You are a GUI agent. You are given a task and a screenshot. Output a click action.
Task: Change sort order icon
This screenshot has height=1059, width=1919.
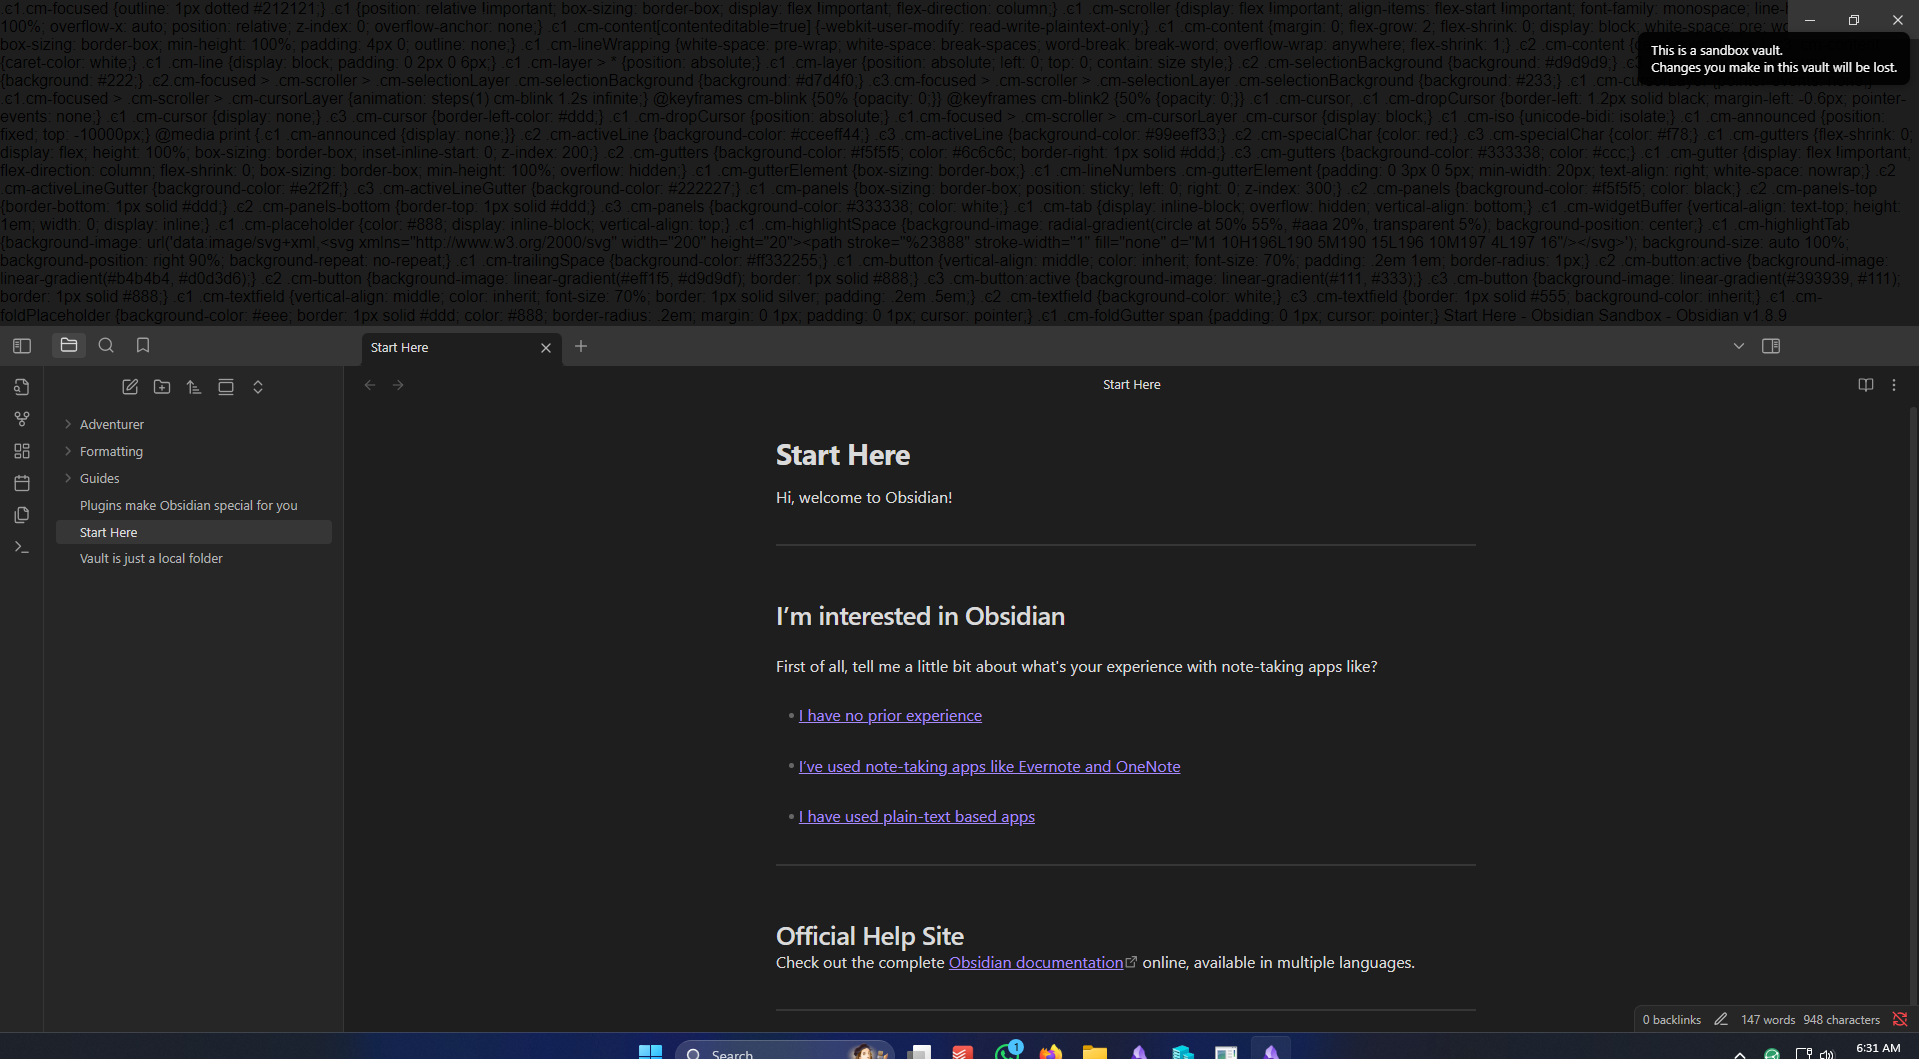(x=194, y=387)
